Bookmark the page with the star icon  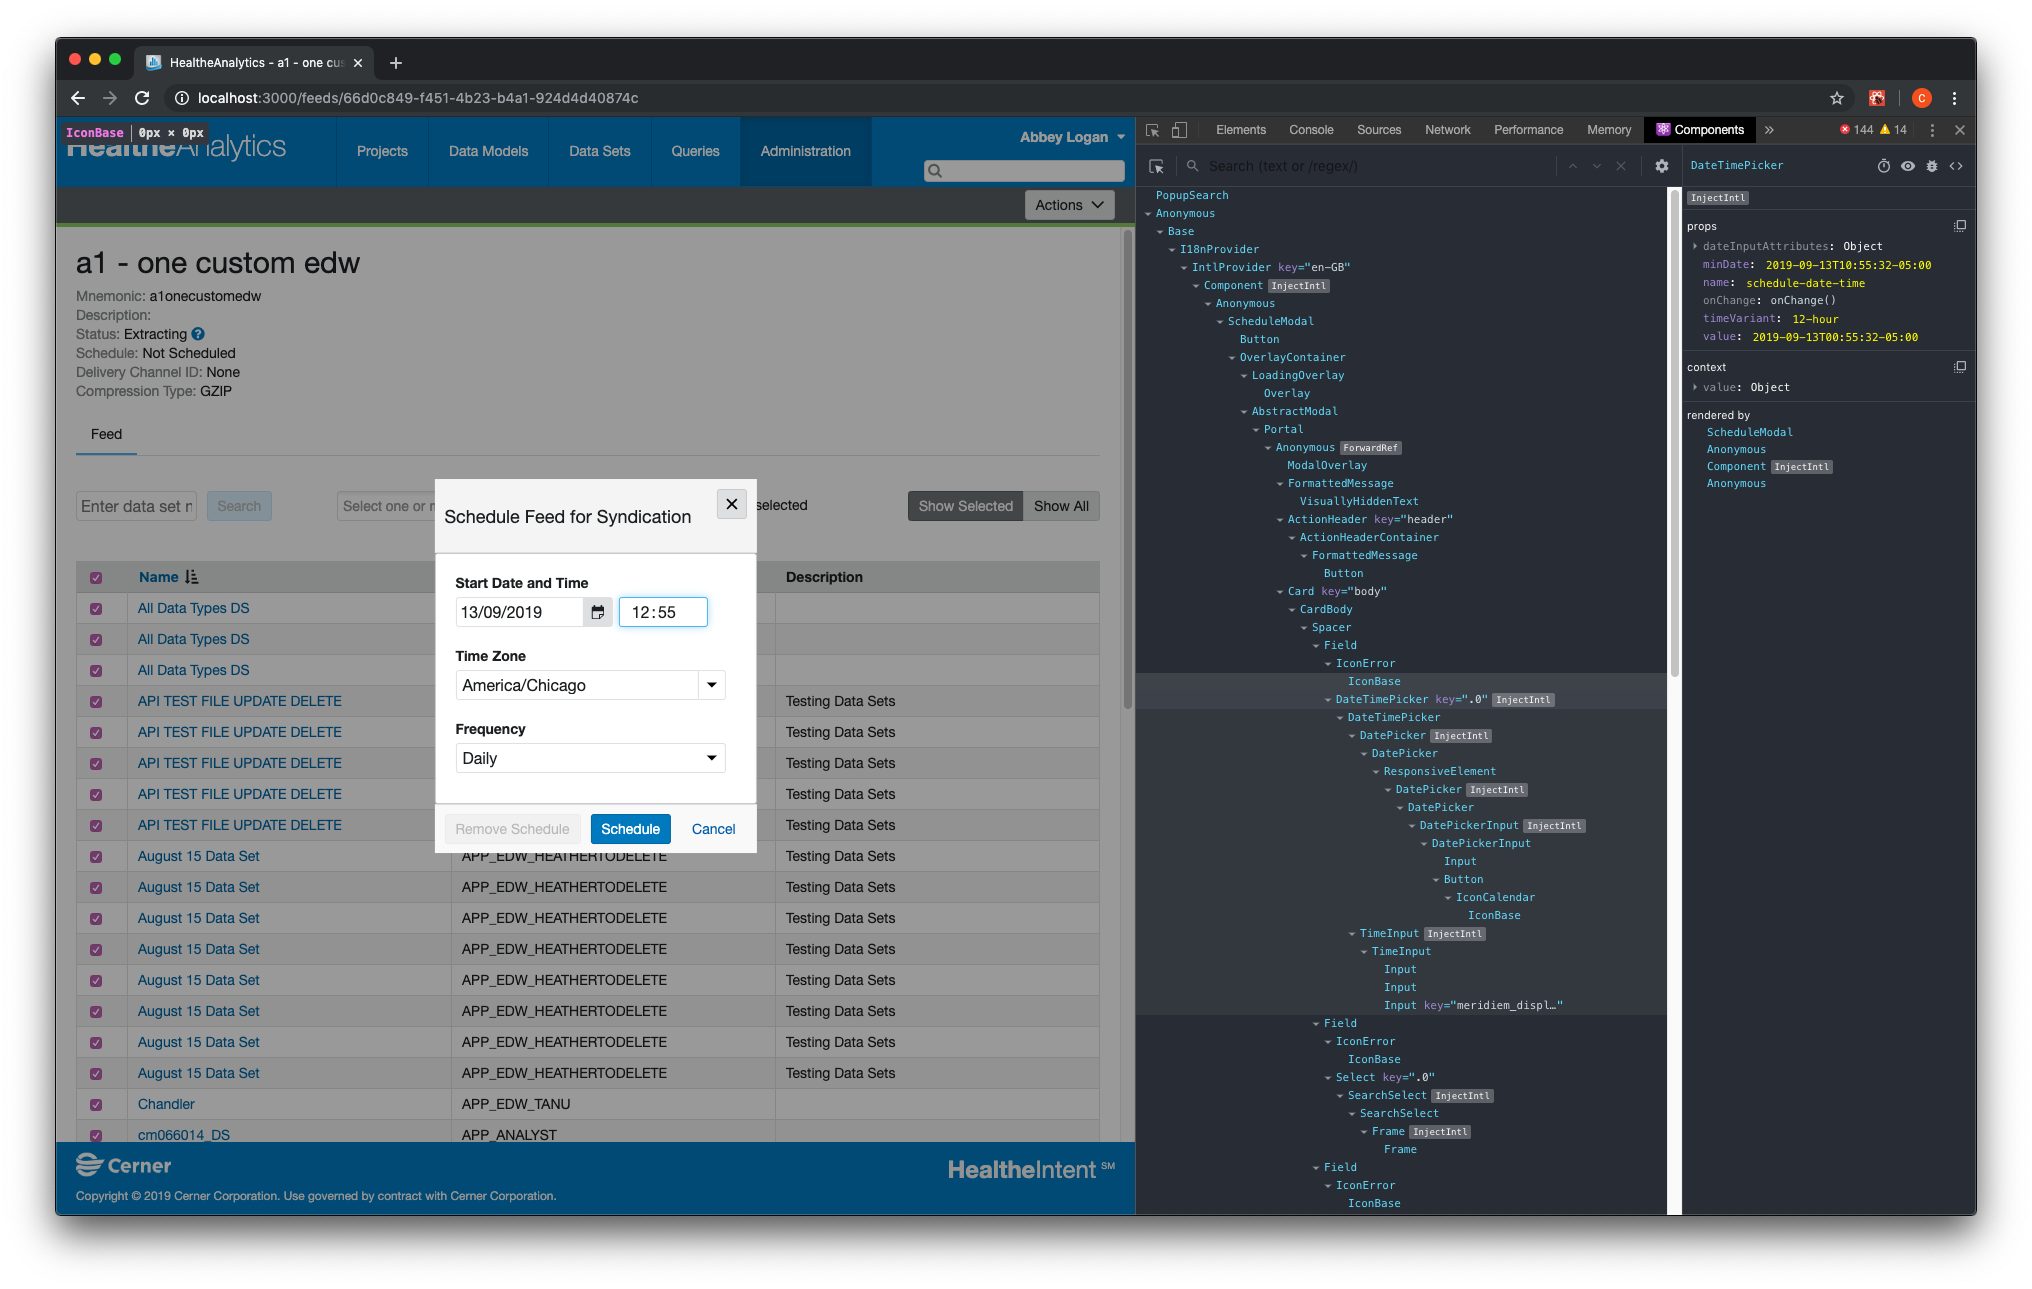(1837, 98)
